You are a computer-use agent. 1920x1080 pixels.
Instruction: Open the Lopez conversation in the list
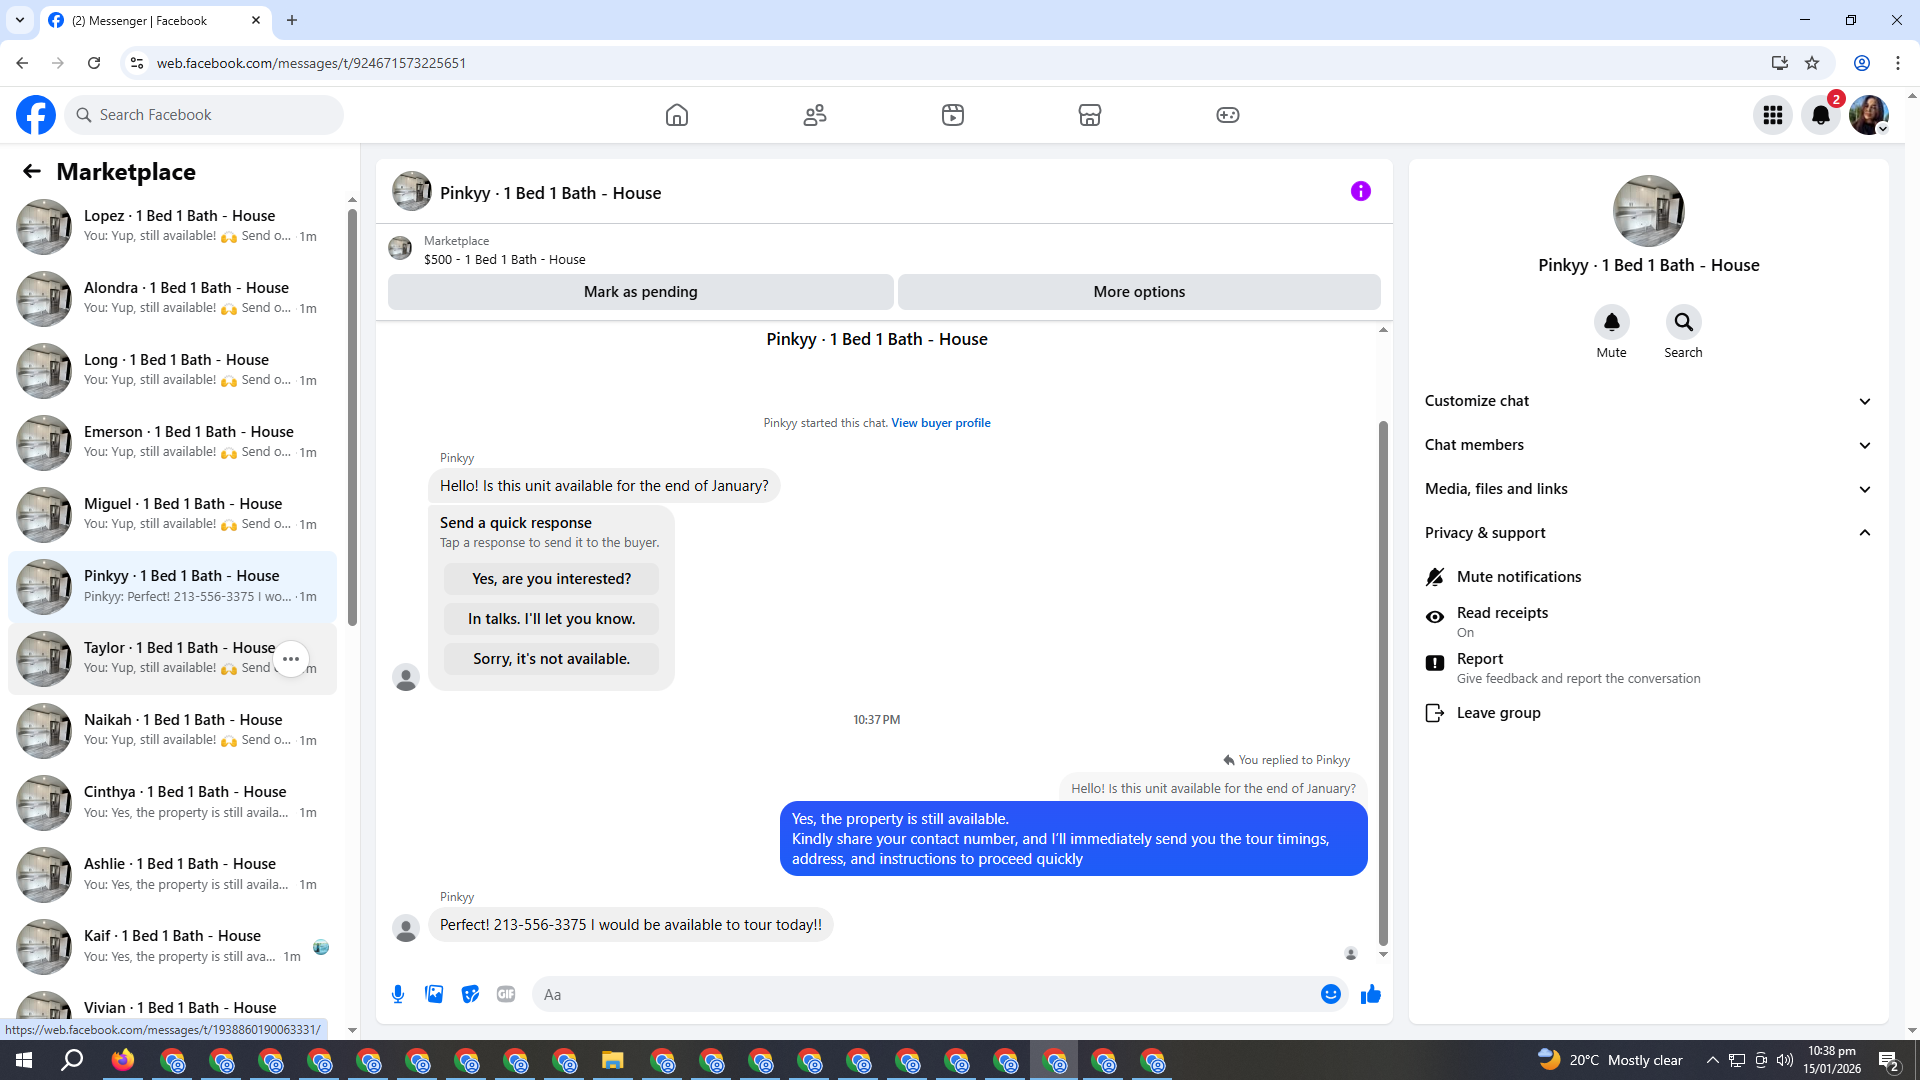[x=172, y=227]
